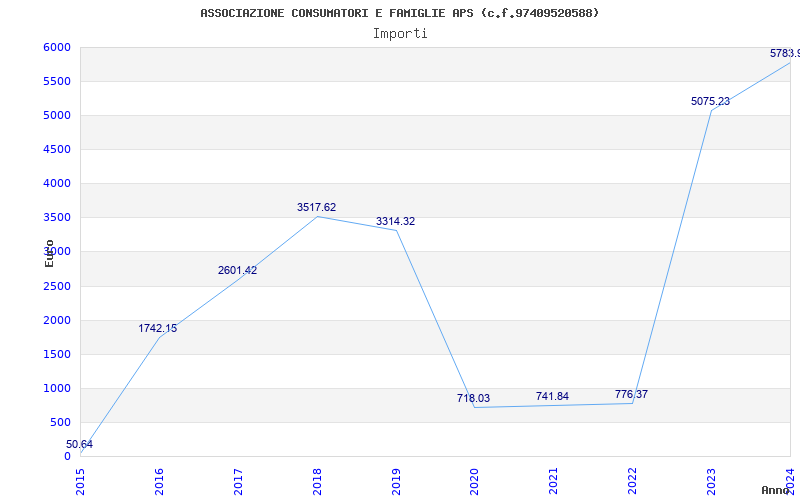The image size is (800, 500).
Task: Click the x-axis year 2016
Action: coord(159,481)
